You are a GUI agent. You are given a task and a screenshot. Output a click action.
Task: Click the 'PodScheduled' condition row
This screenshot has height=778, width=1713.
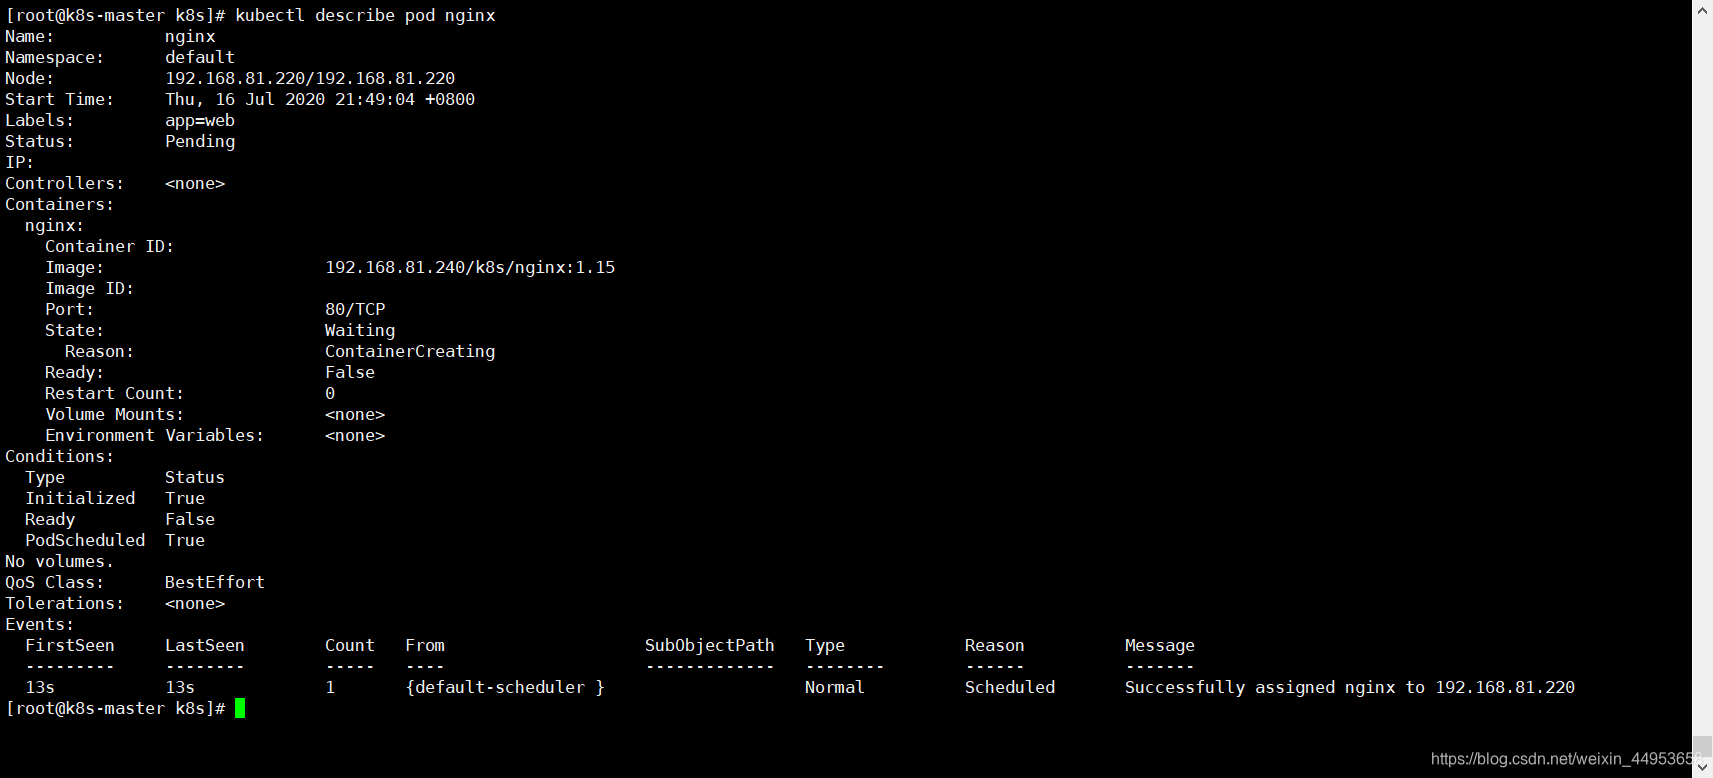(115, 540)
